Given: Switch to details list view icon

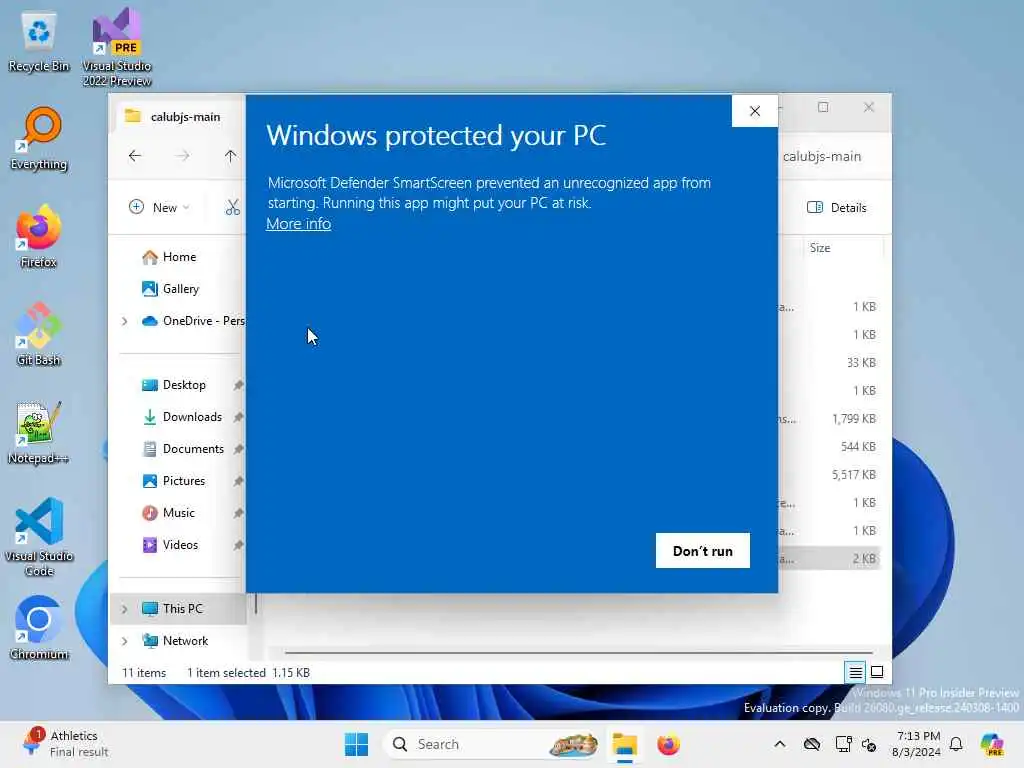Looking at the screenshot, I should click(x=856, y=672).
